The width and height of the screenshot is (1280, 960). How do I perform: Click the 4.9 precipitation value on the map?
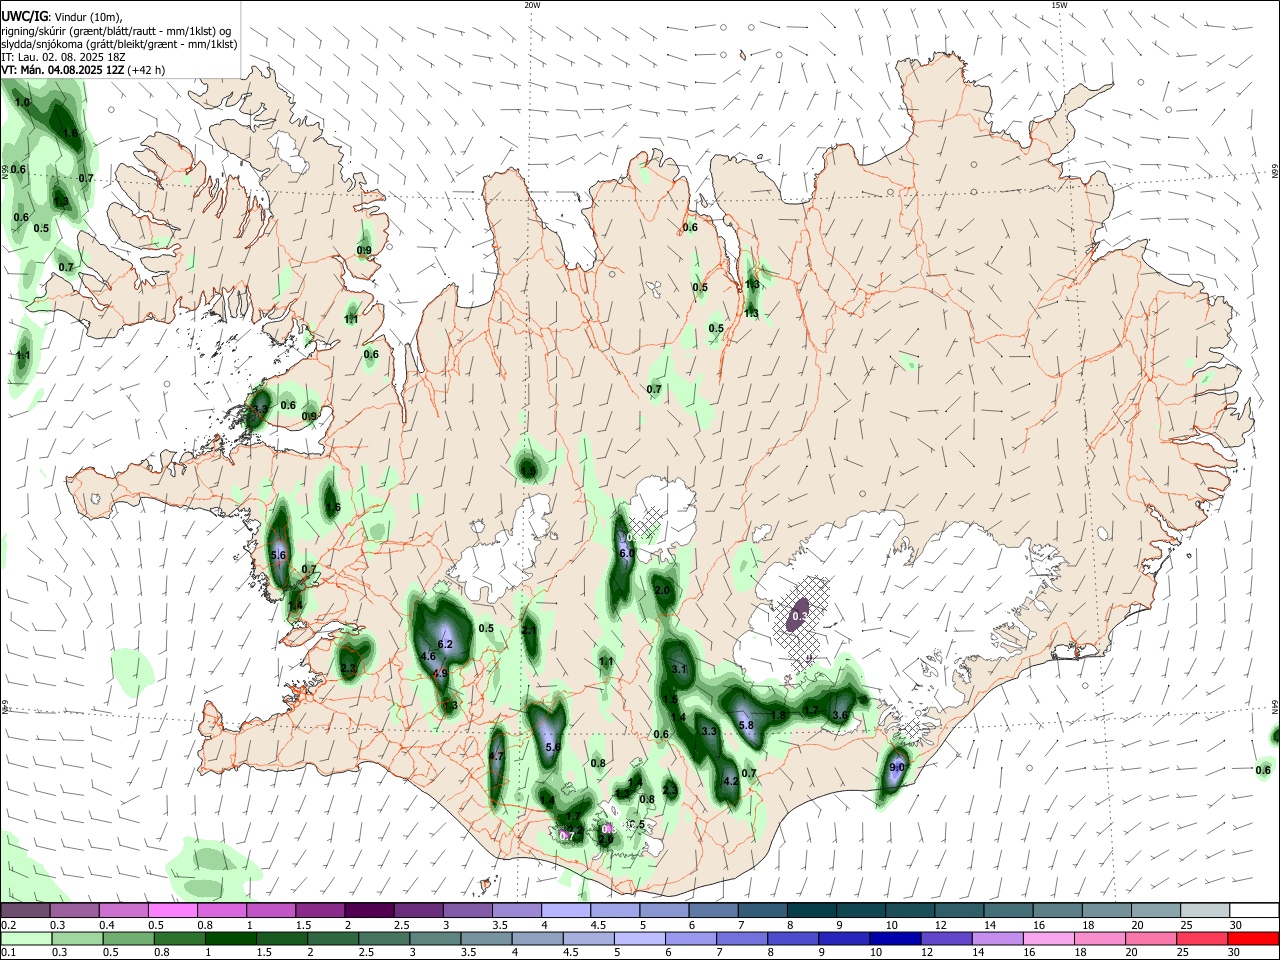click(440, 674)
